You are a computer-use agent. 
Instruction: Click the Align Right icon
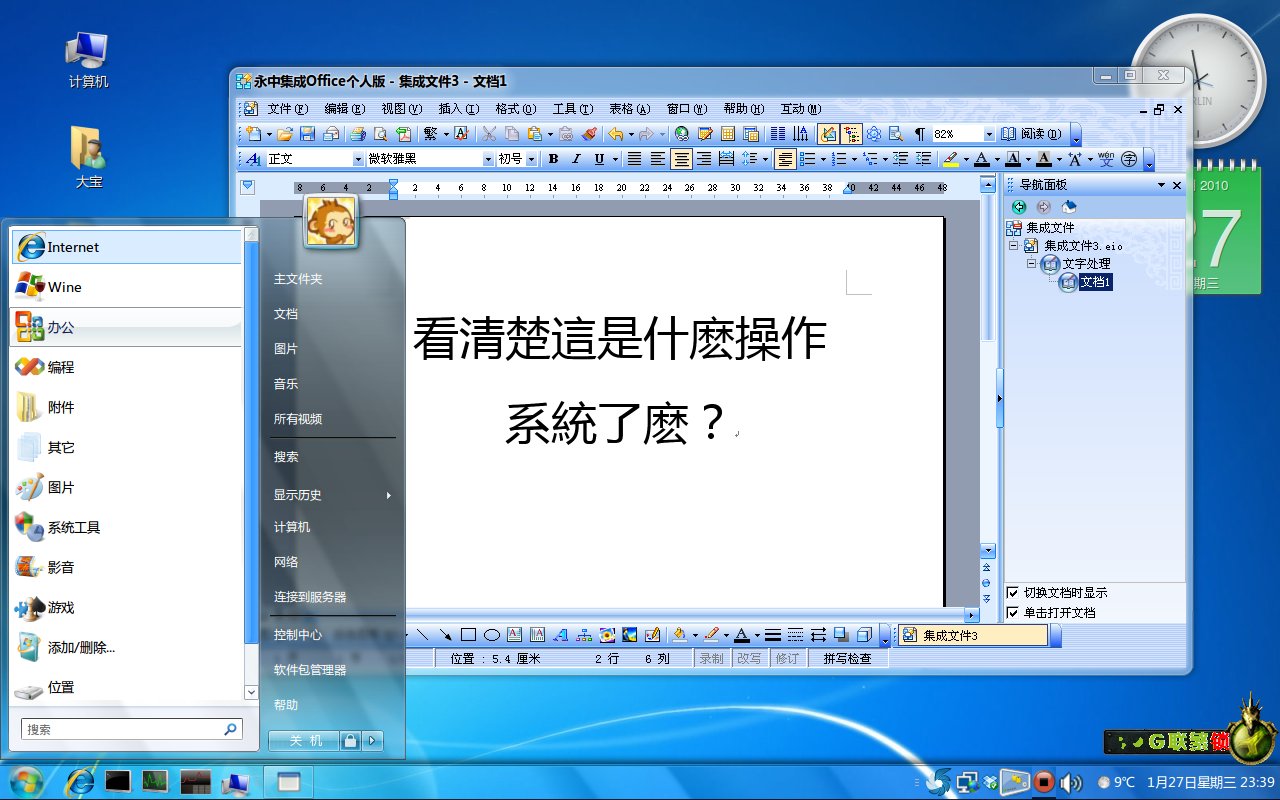703,159
